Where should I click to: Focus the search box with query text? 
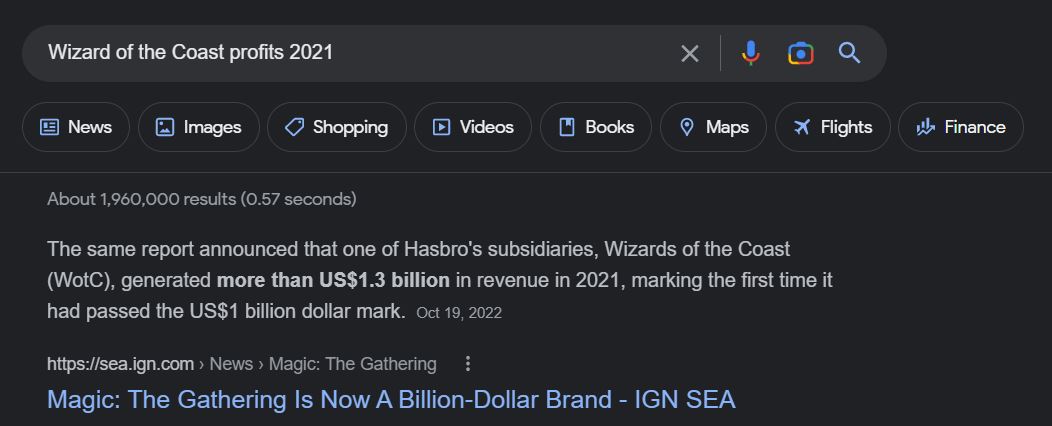pos(350,53)
